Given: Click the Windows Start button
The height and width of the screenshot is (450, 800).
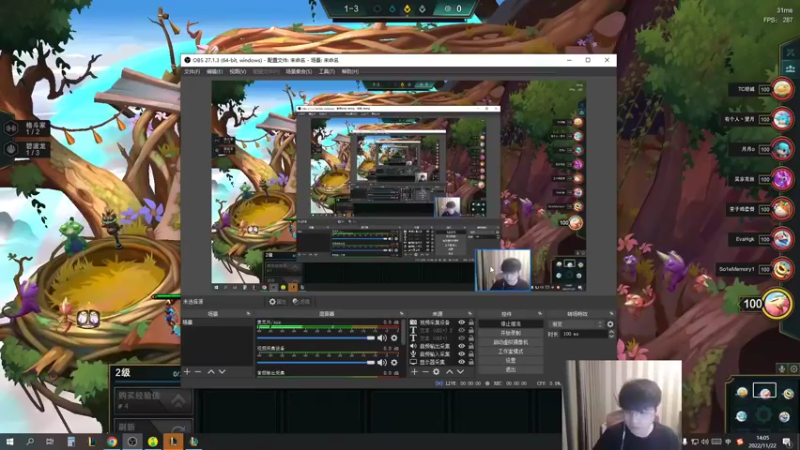Looking at the screenshot, I should (x=10, y=441).
